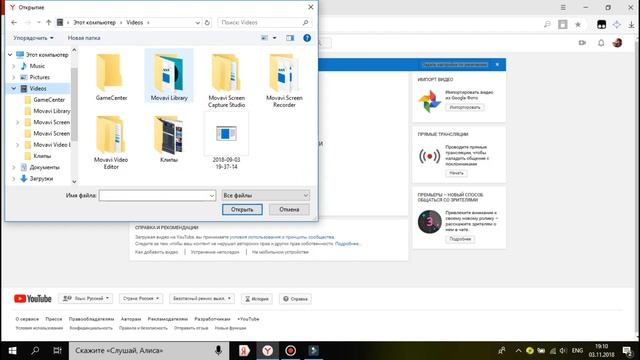Open Разработчикам footer link

click(212, 319)
